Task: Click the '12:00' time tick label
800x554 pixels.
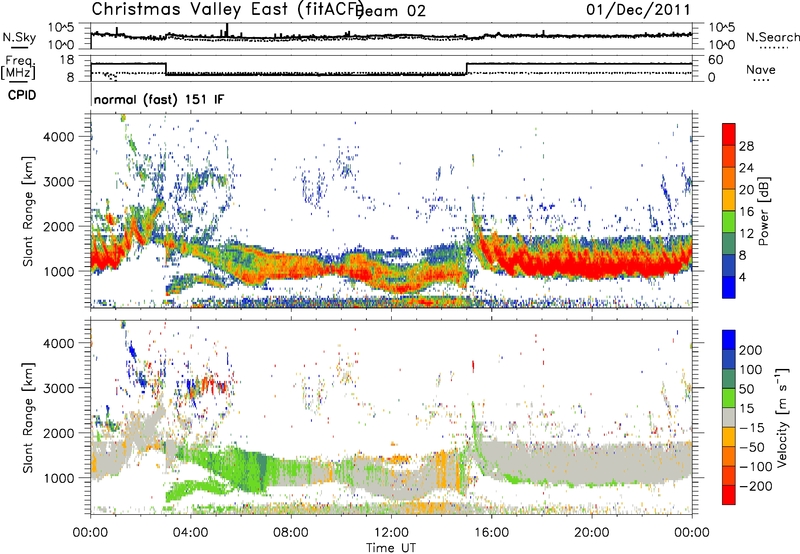Action: click(391, 533)
